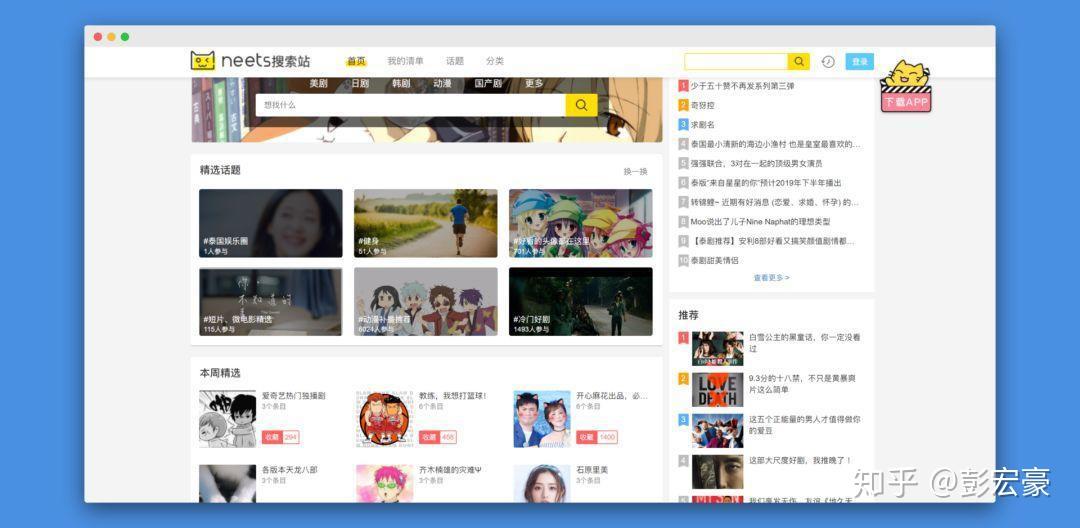Open recommendation 这五个正能量的男人才值得做你的爱豆

pyautogui.click(x=804, y=425)
